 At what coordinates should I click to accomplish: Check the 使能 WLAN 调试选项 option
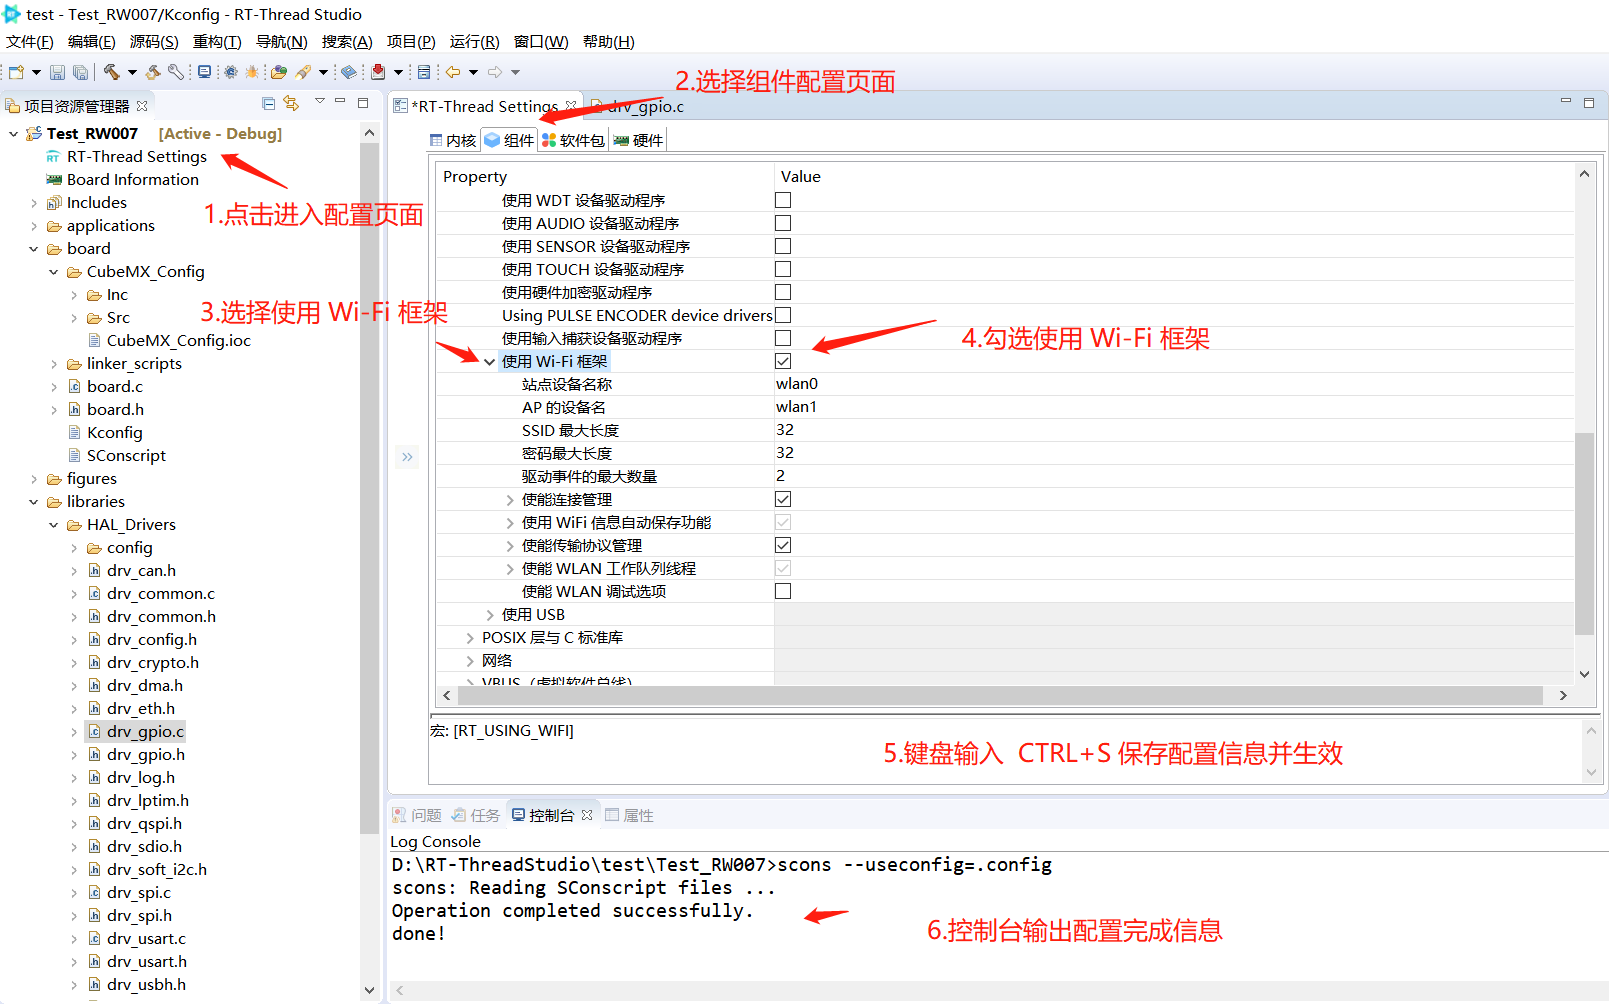coord(783,591)
